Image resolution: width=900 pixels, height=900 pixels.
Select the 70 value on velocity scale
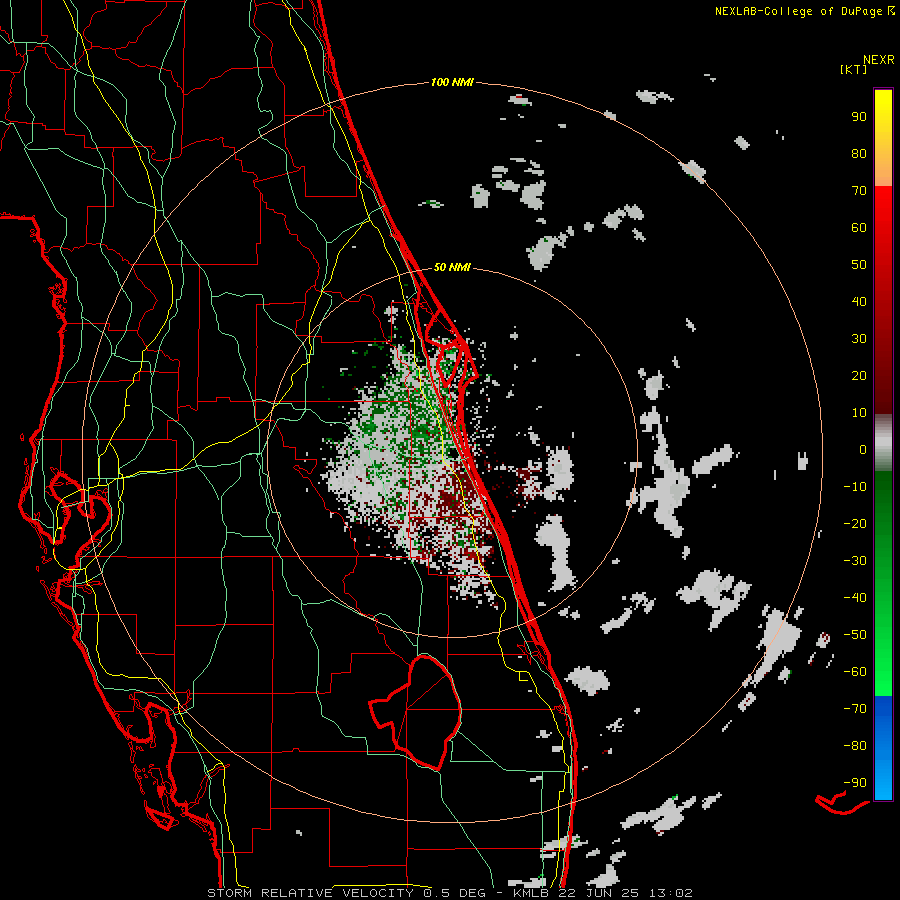coord(859,191)
